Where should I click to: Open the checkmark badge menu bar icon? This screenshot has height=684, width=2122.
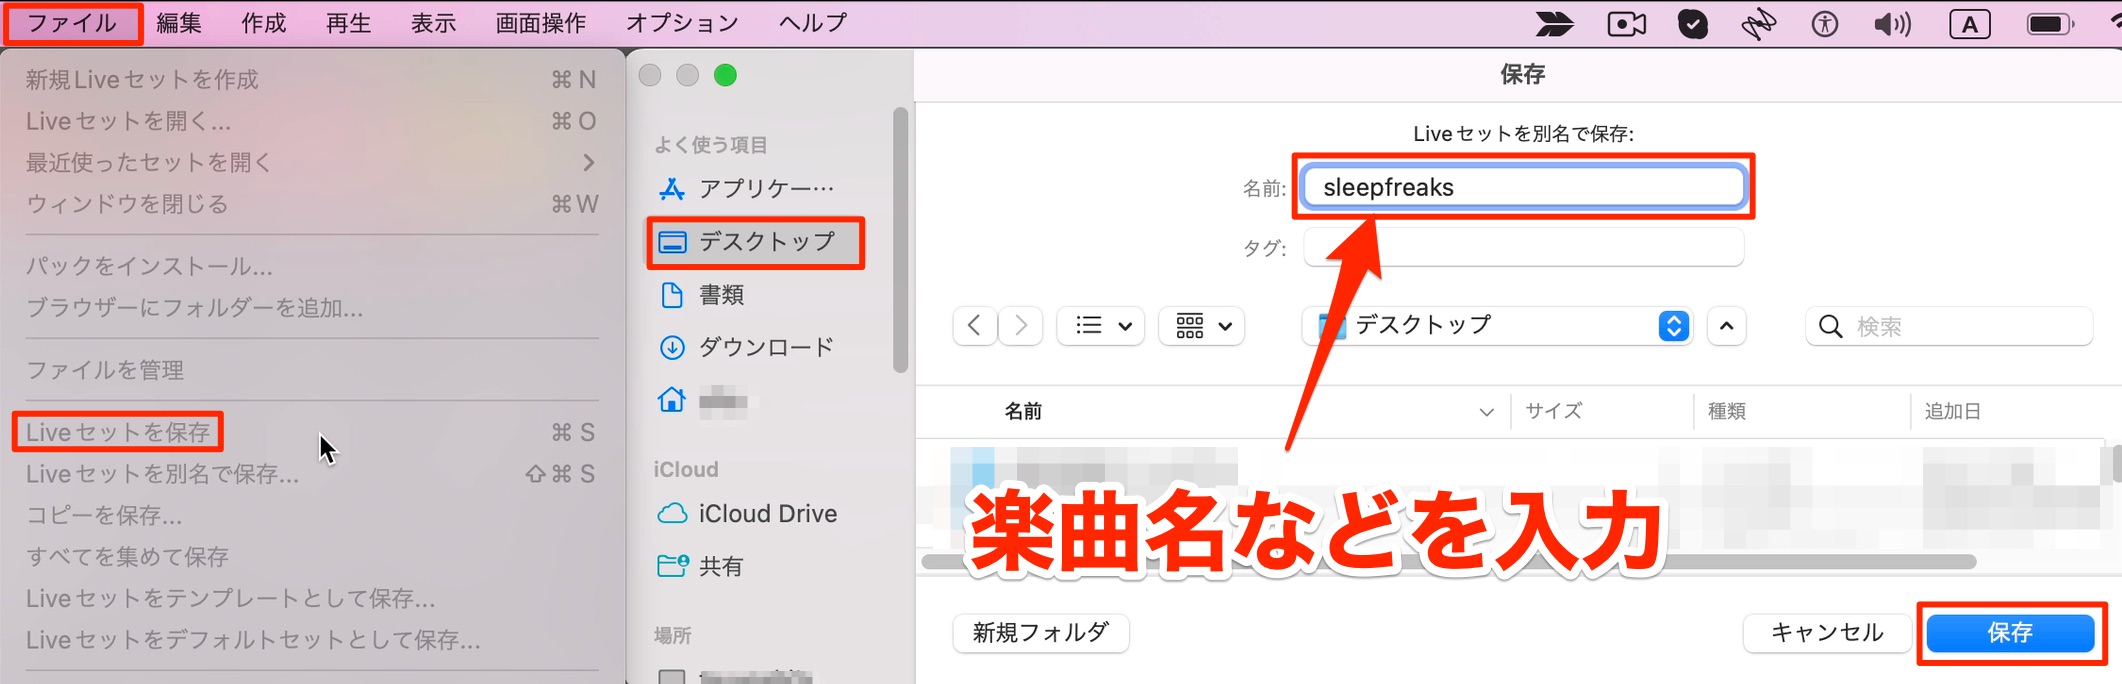[1693, 24]
